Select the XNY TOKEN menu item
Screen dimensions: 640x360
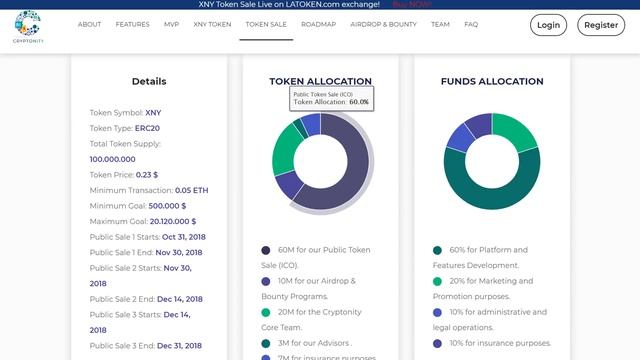pos(212,24)
